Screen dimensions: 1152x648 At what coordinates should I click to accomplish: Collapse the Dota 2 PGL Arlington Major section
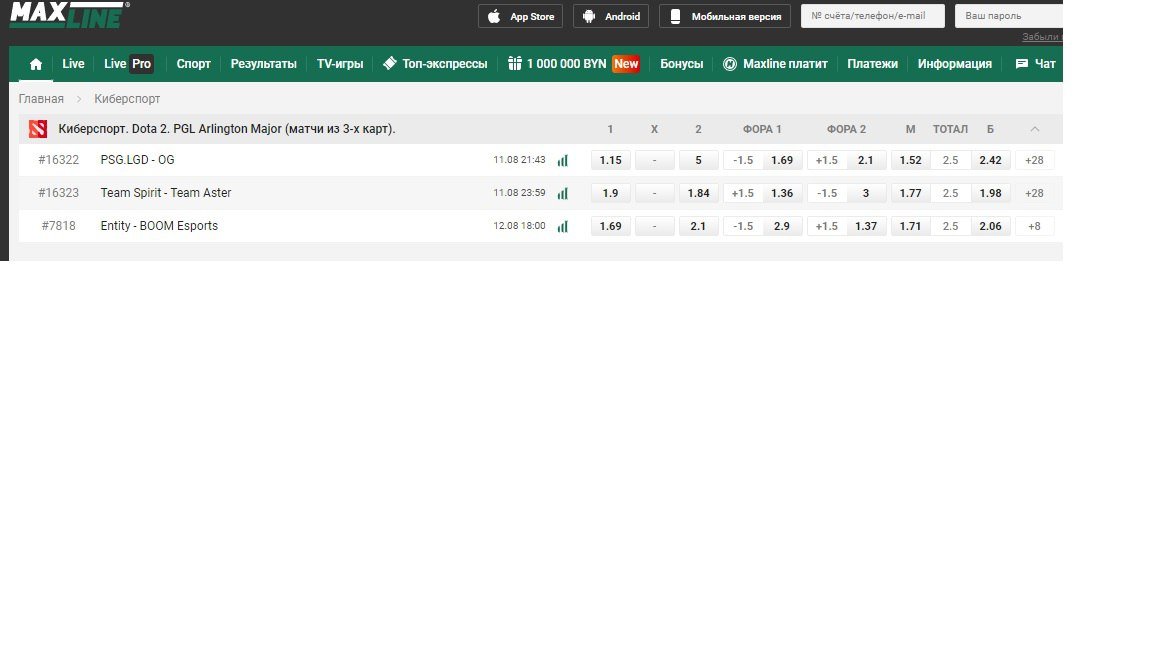1034,129
